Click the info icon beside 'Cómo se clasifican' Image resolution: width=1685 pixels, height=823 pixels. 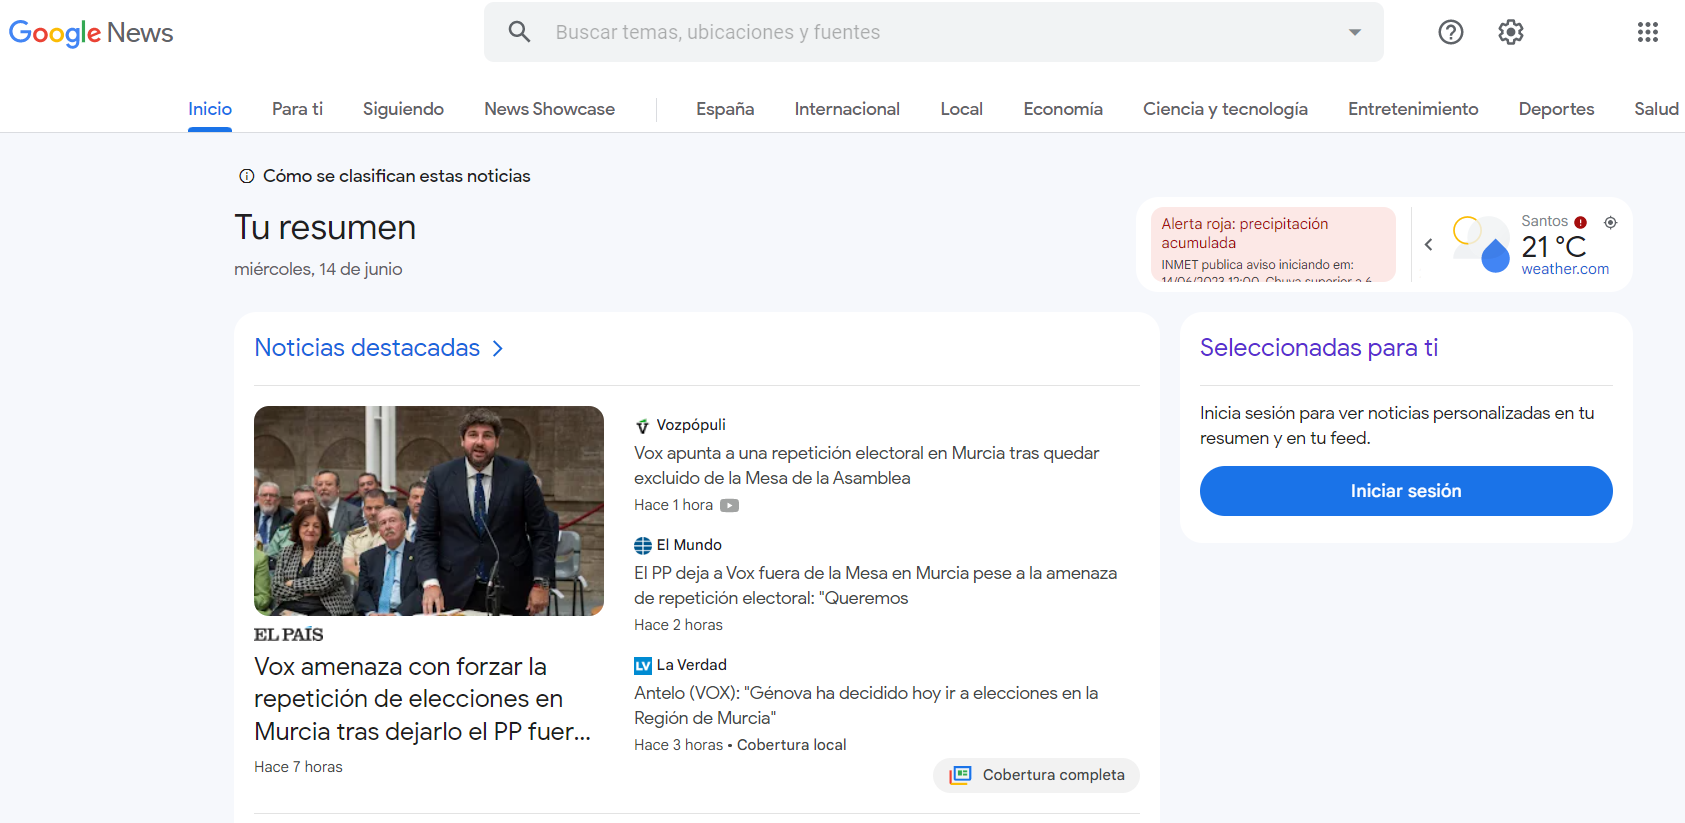246,176
